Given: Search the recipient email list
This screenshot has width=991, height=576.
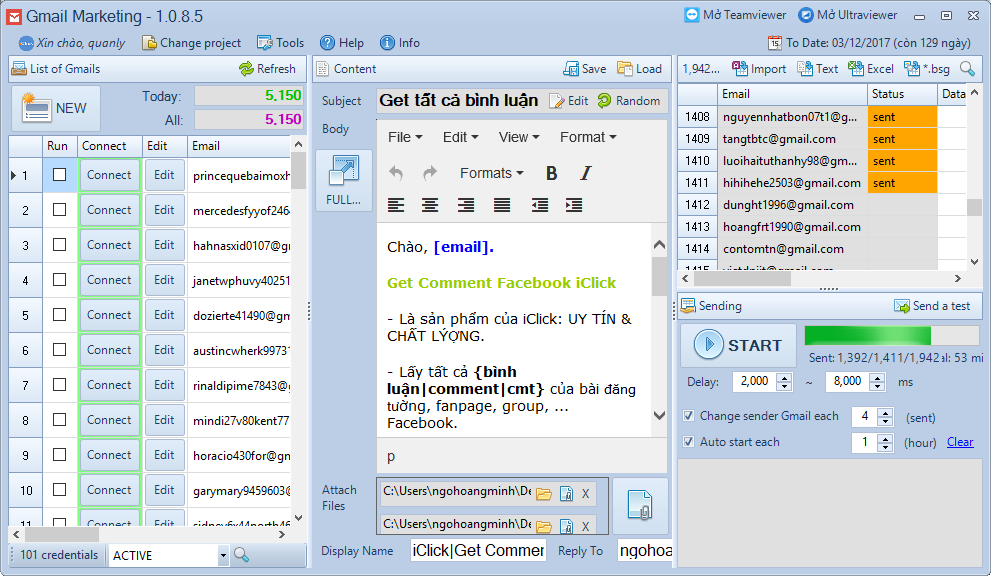Looking at the screenshot, I should pos(968,68).
